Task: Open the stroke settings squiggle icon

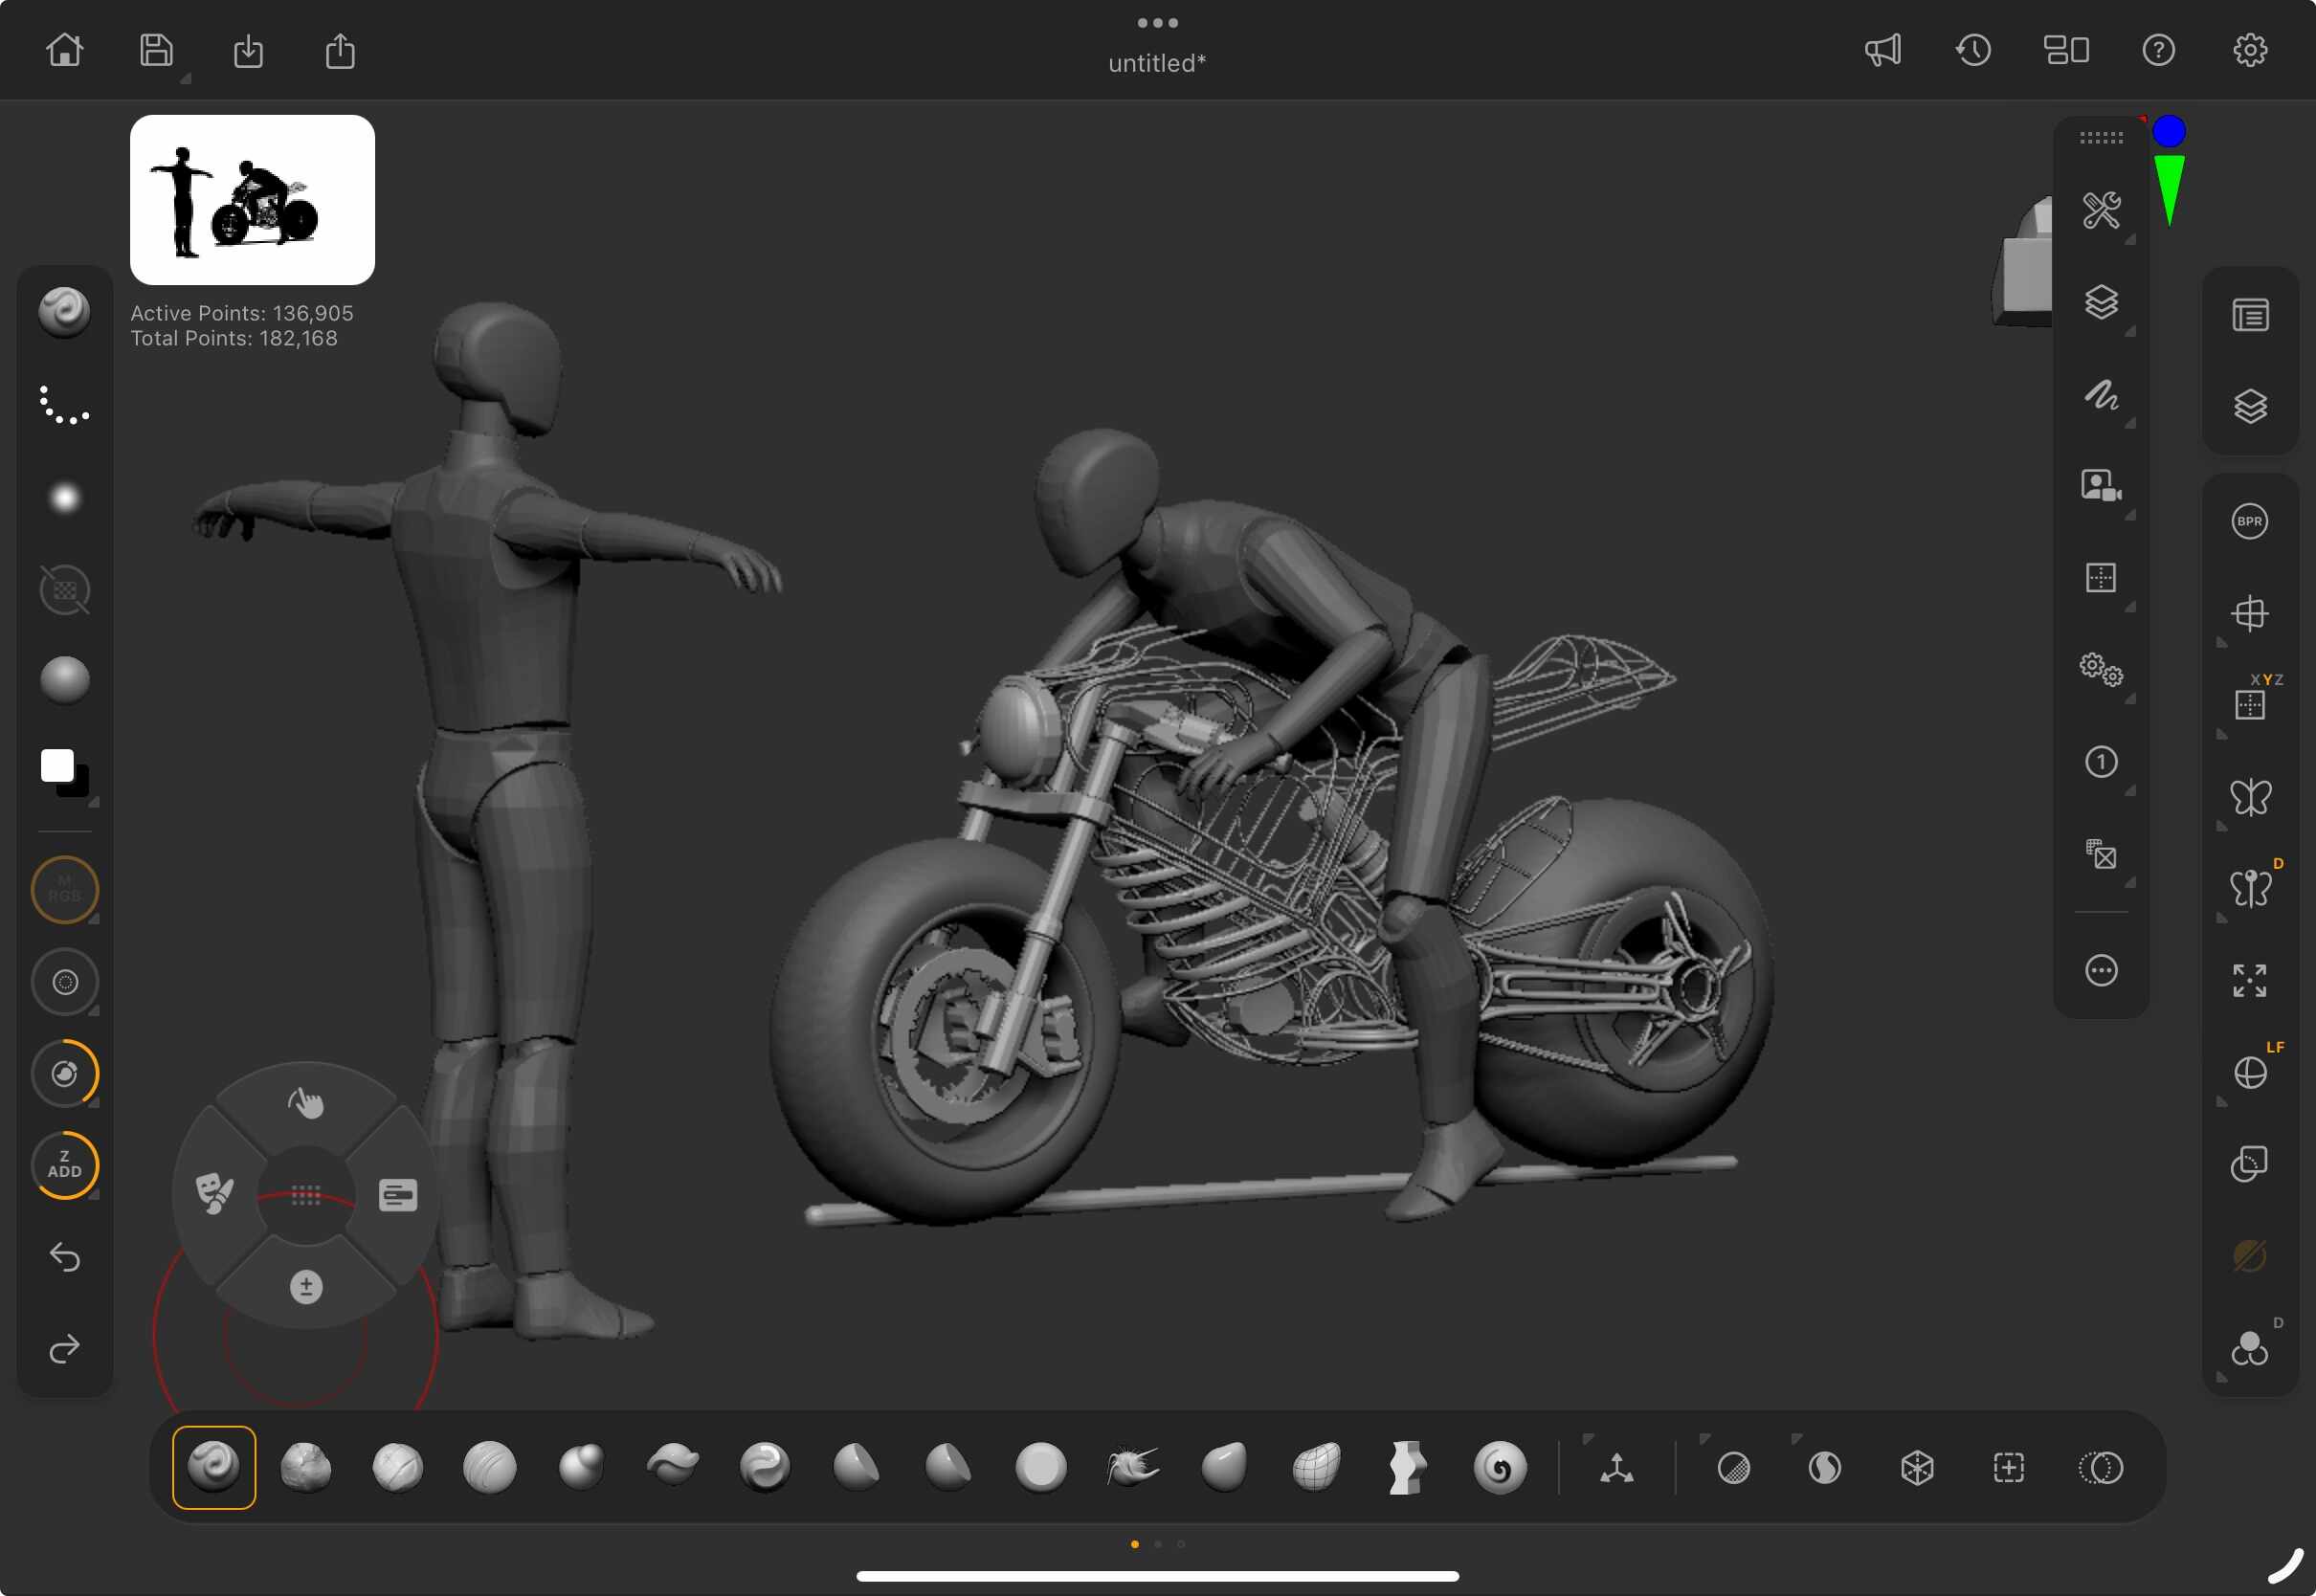Action: [2101, 395]
